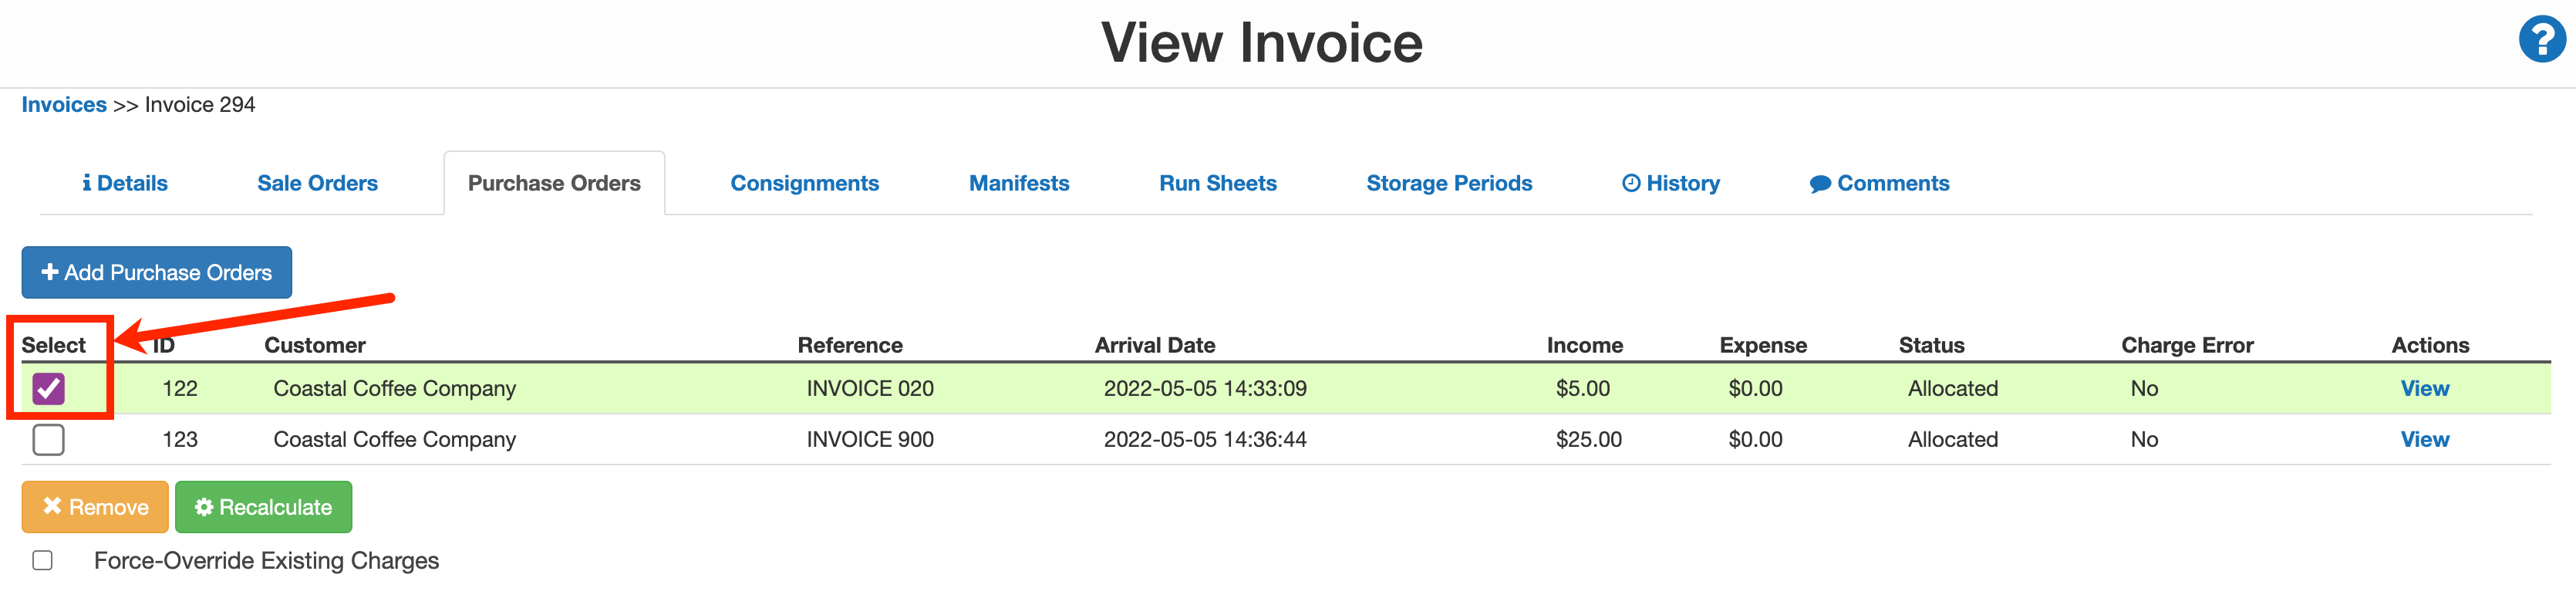Uncheck the select checkbox for purchase order 122
Viewport: 2576px width, 605px height.
point(47,388)
